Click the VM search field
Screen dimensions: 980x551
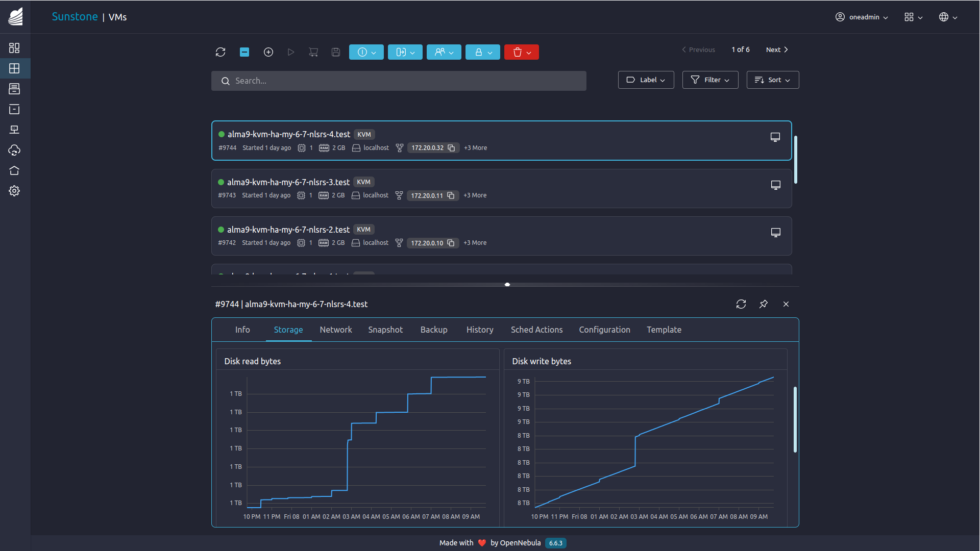point(400,80)
